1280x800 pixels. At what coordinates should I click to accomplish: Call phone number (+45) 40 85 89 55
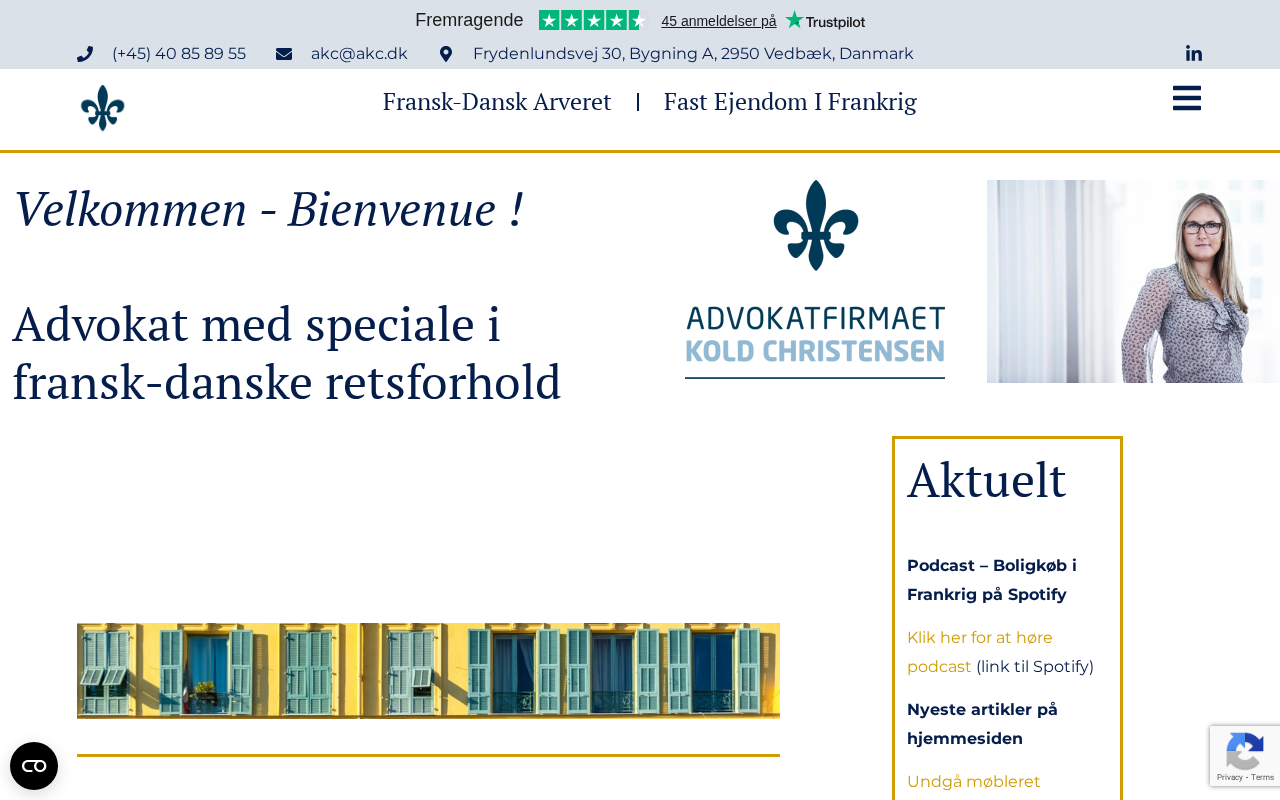pyautogui.click(x=179, y=54)
